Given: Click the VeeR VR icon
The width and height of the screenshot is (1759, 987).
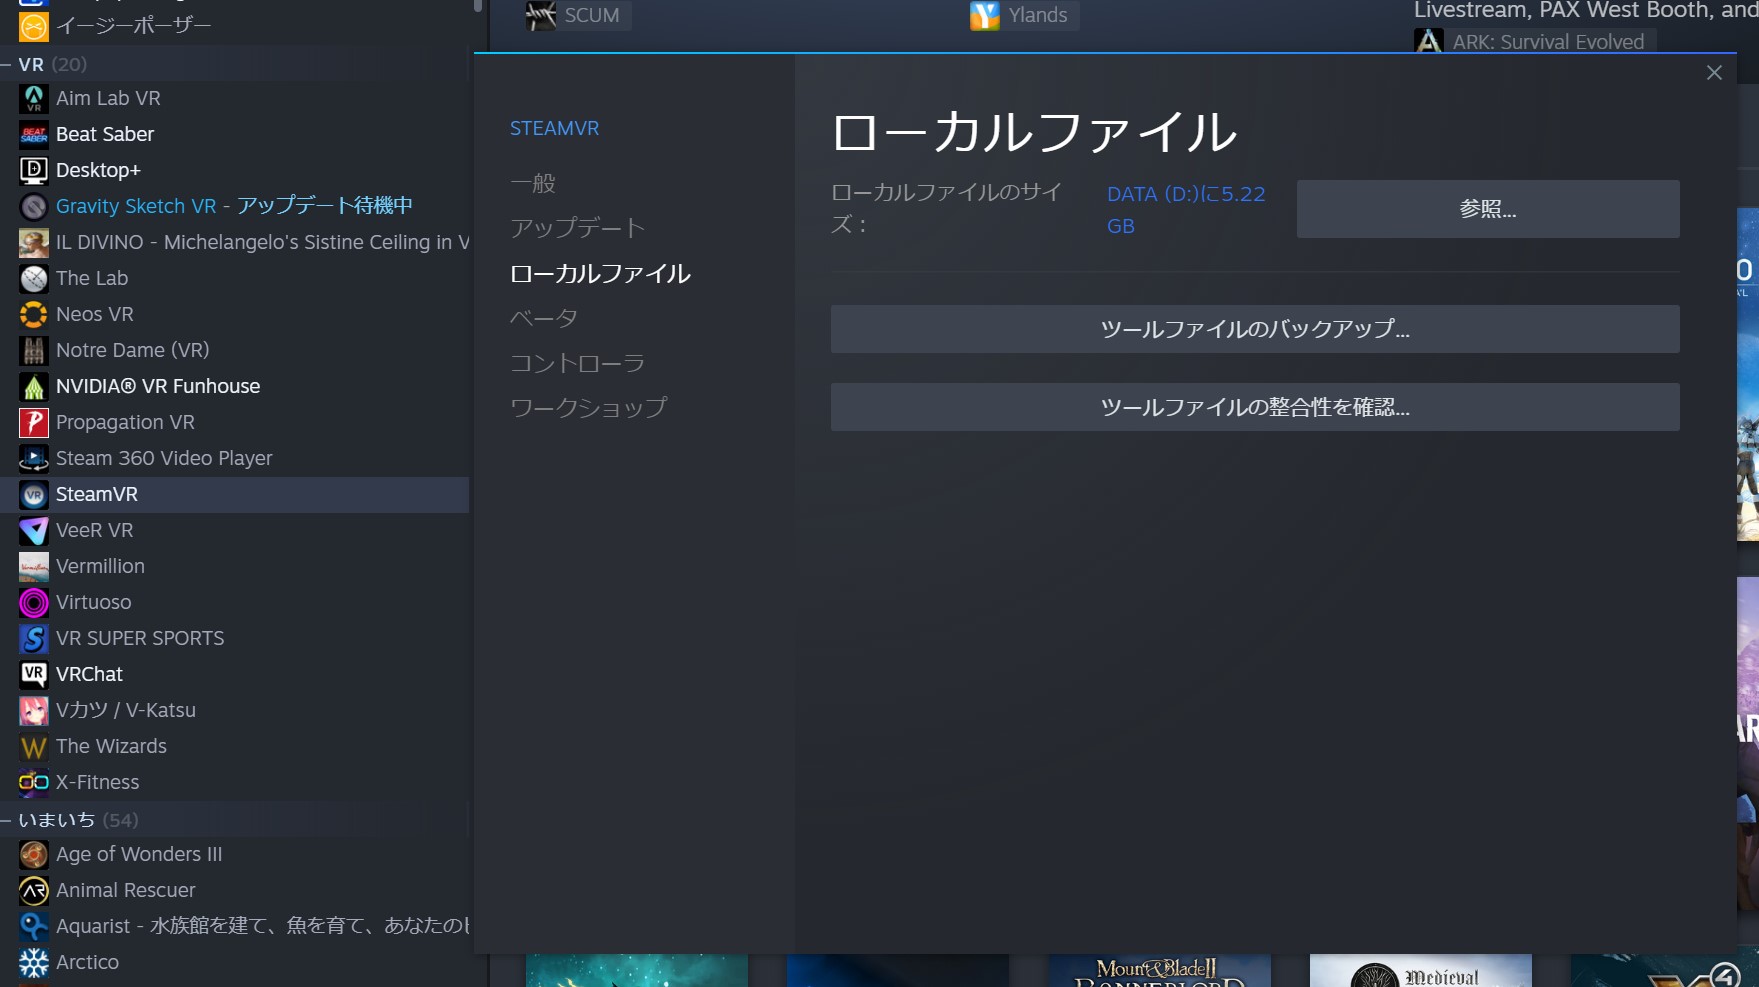Looking at the screenshot, I should pyautogui.click(x=33, y=530).
